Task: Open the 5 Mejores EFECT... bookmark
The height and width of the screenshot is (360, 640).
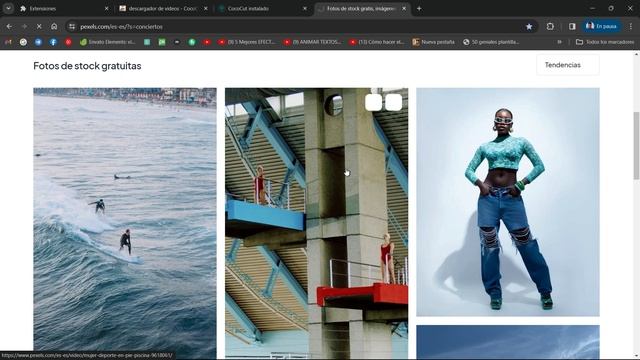Action: [x=247, y=42]
